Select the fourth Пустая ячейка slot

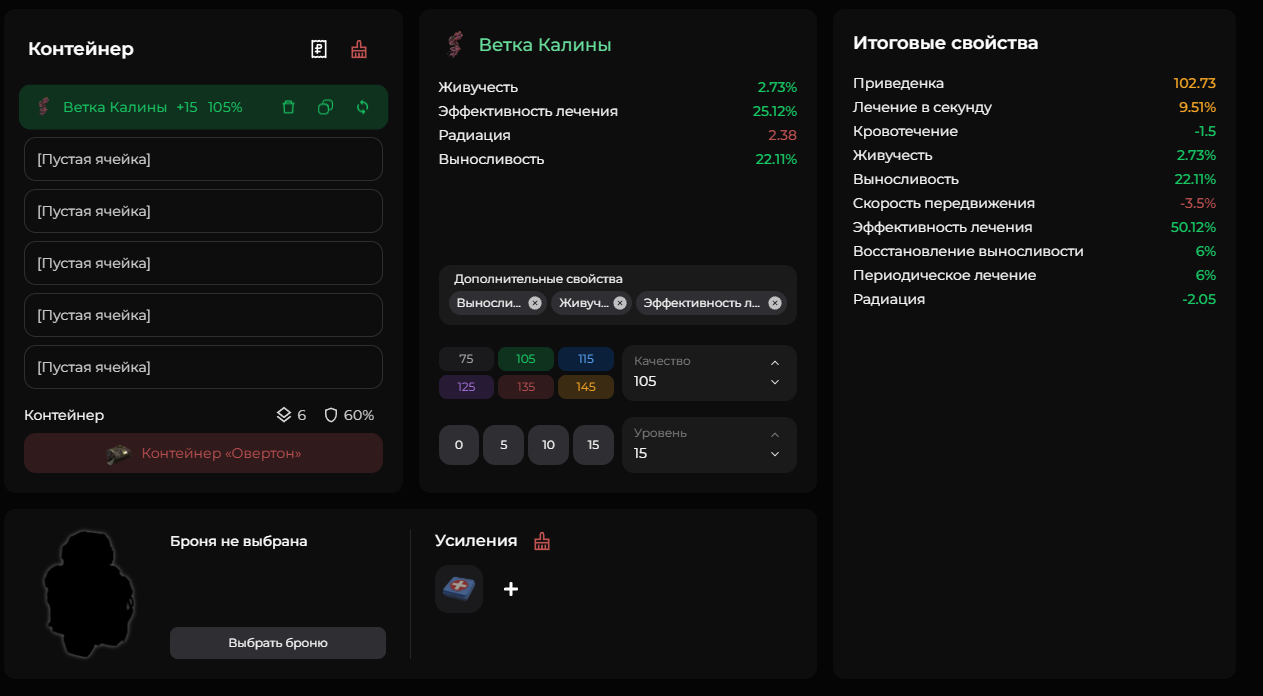point(203,315)
